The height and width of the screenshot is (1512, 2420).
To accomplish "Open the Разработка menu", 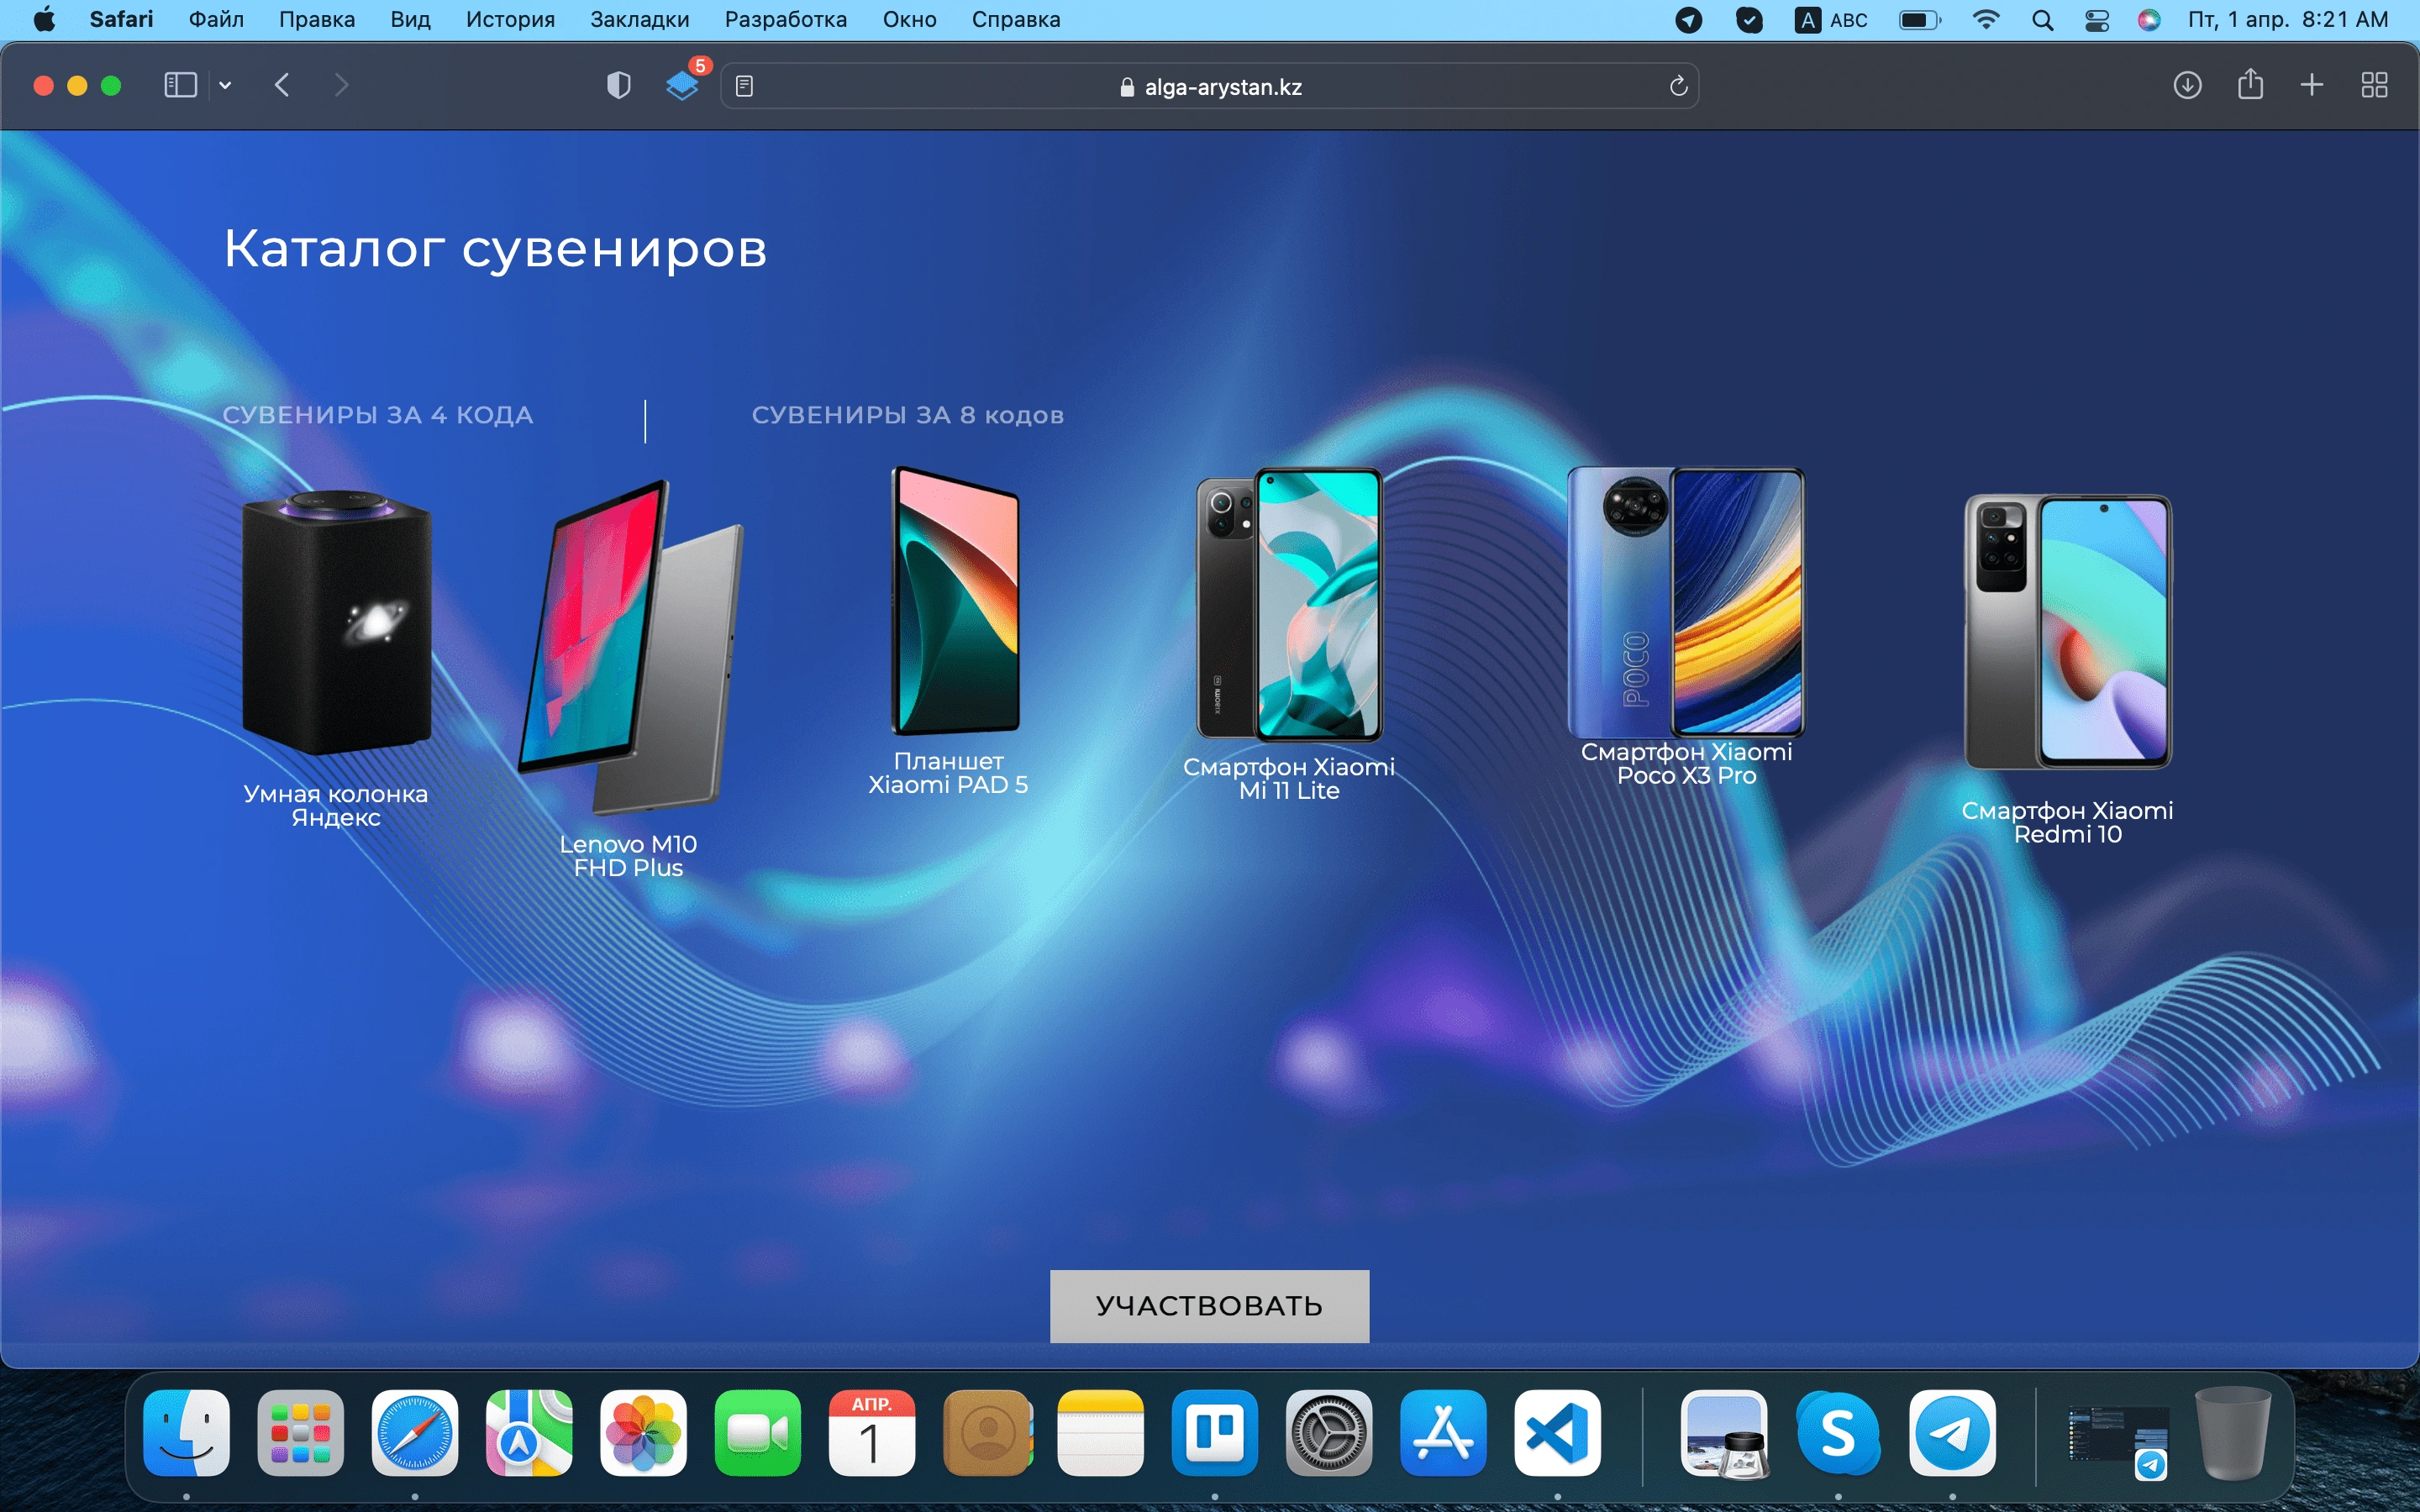I will [x=786, y=20].
